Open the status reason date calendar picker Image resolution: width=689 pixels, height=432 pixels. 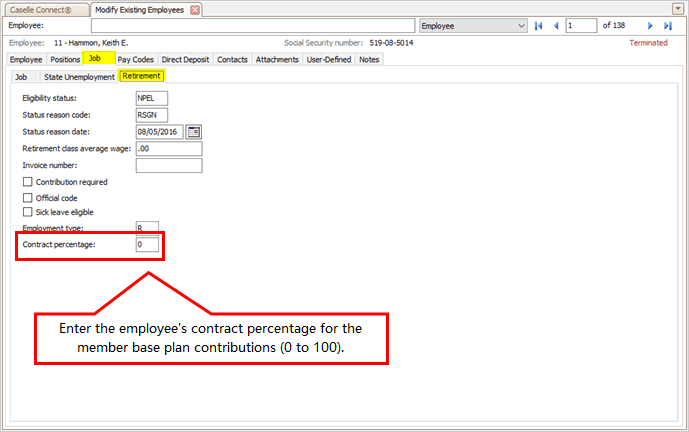(x=194, y=131)
